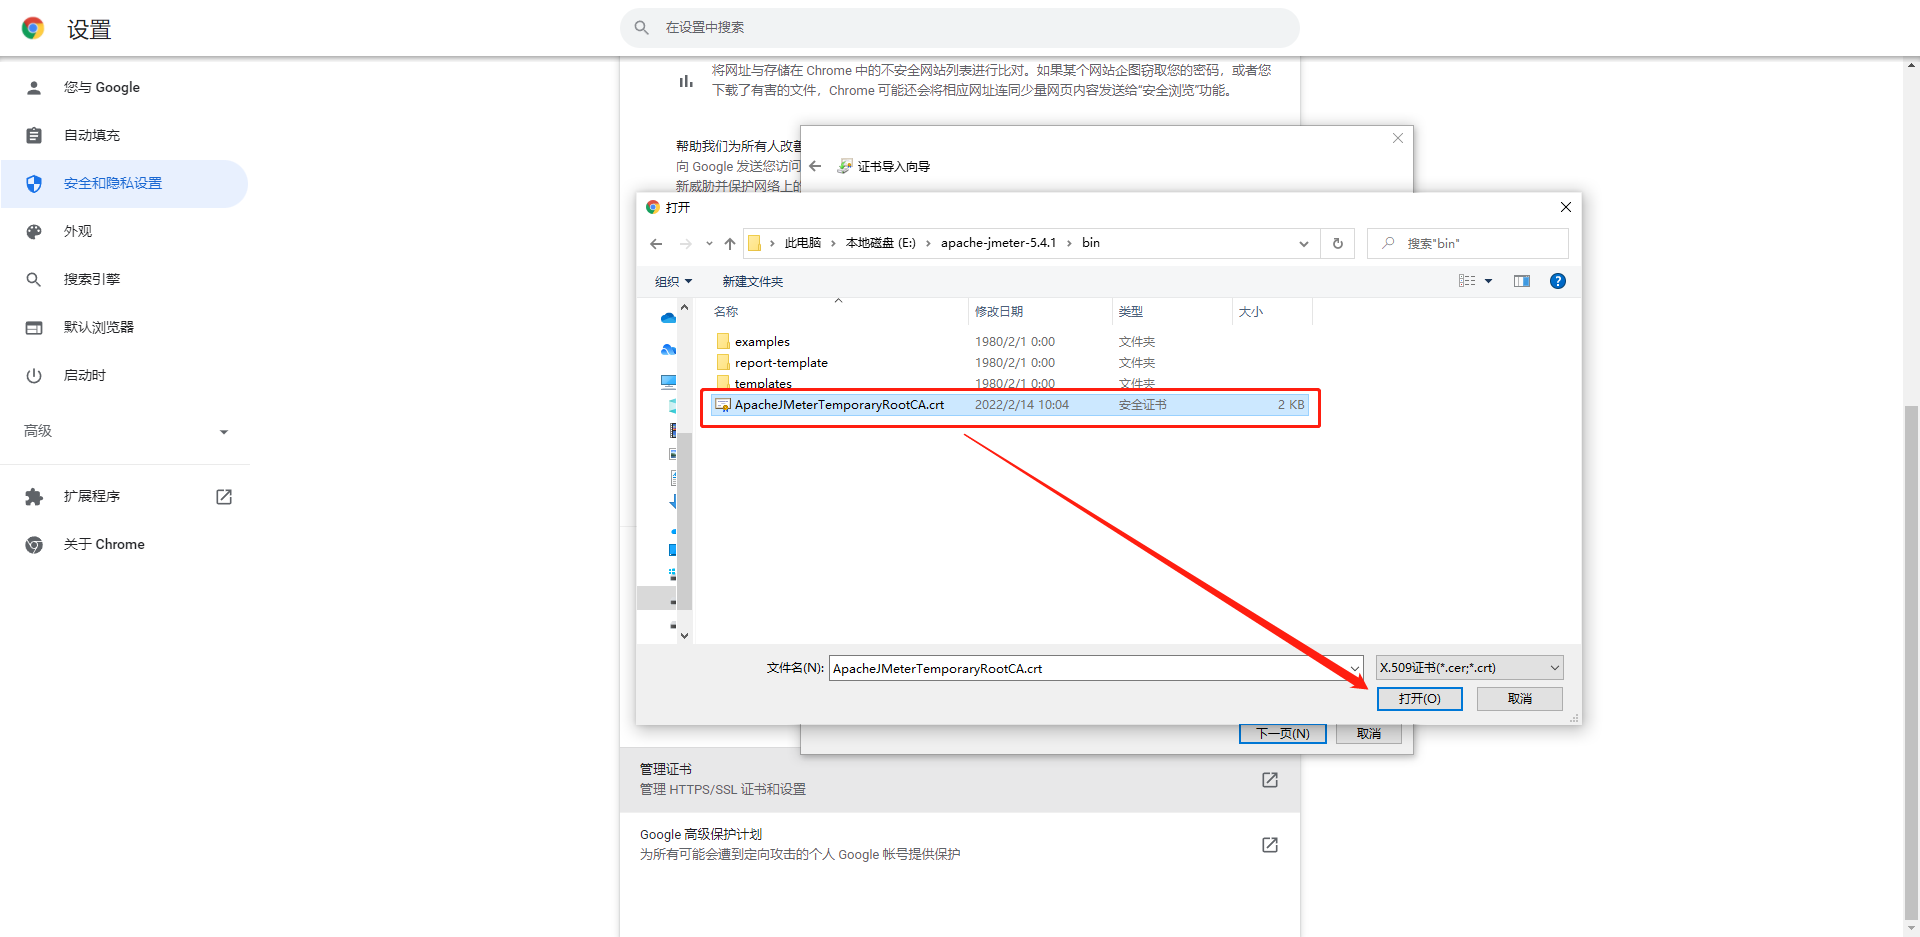The image size is (1920, 937).
Task: Click the power icon for 启动时
Action: point(34,376)
